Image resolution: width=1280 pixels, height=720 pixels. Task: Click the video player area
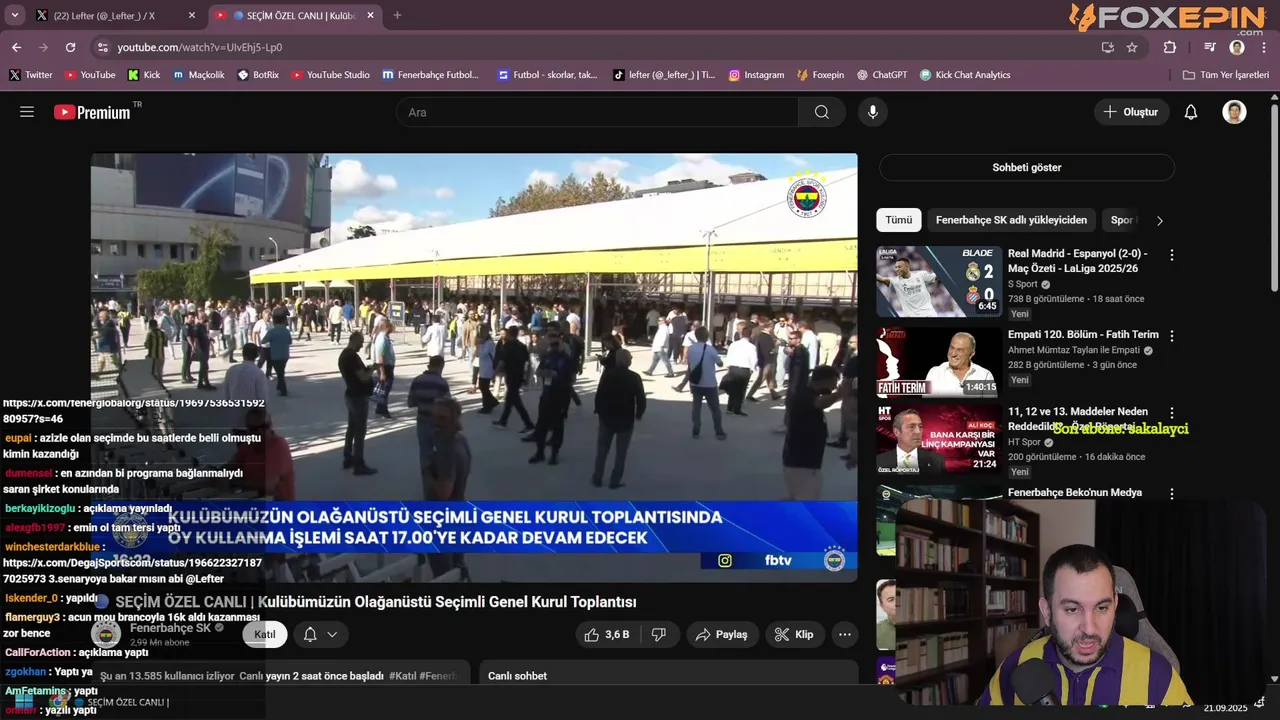pos(474,367)
